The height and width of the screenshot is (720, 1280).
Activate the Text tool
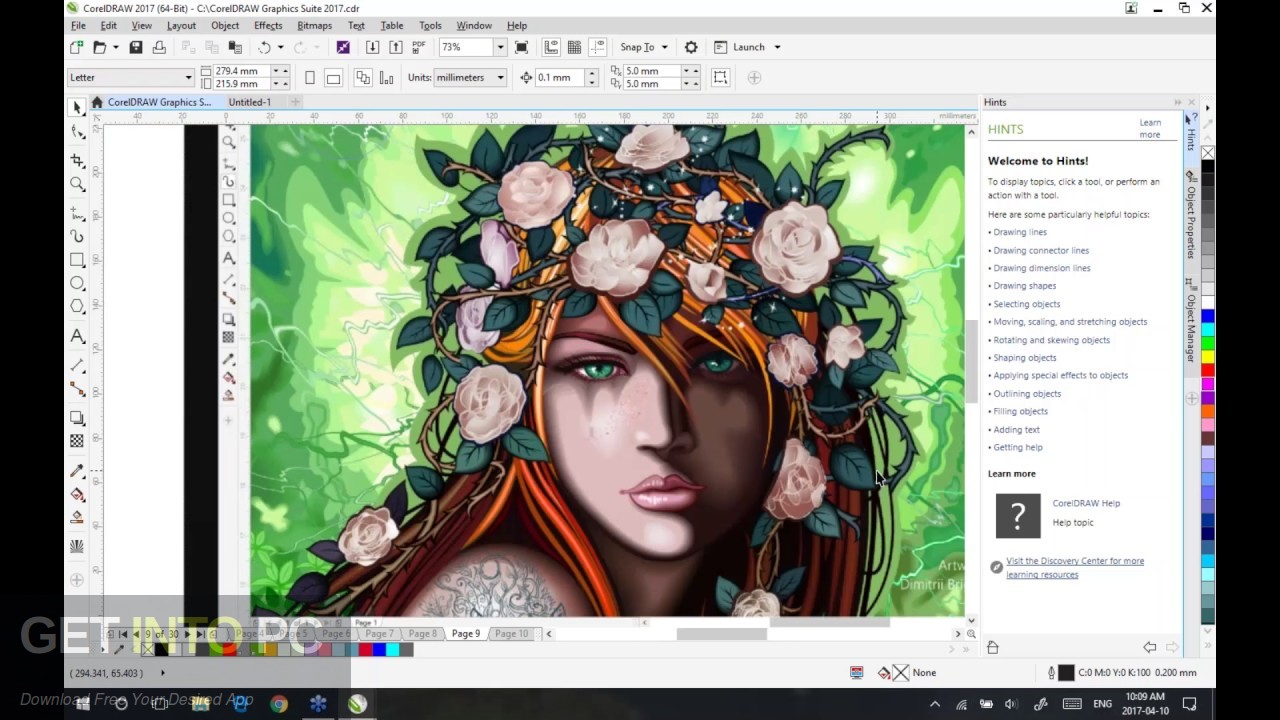pyautogui.click(x=77, y=337)
